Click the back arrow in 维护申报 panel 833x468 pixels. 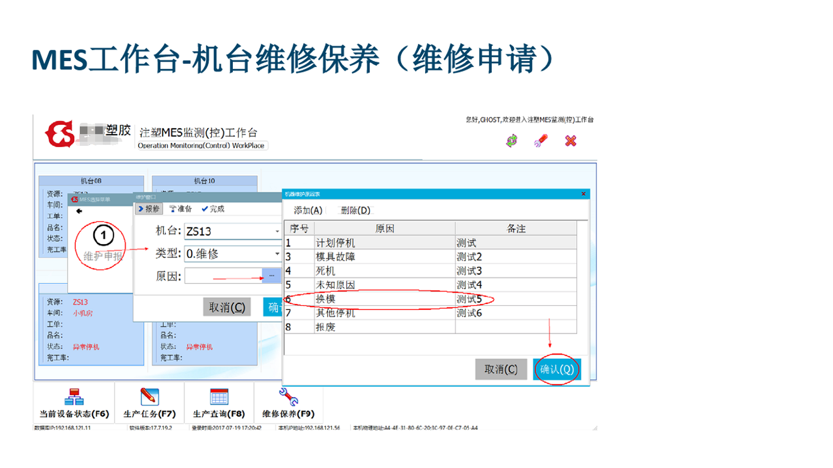(79, 211)
